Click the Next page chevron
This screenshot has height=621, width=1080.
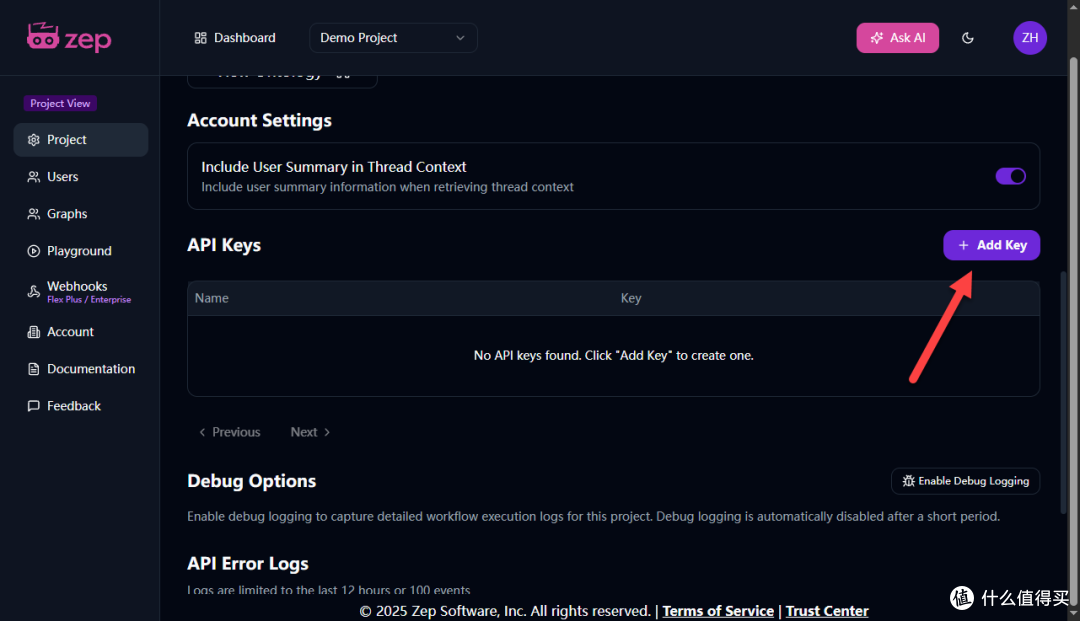(327, 432)
